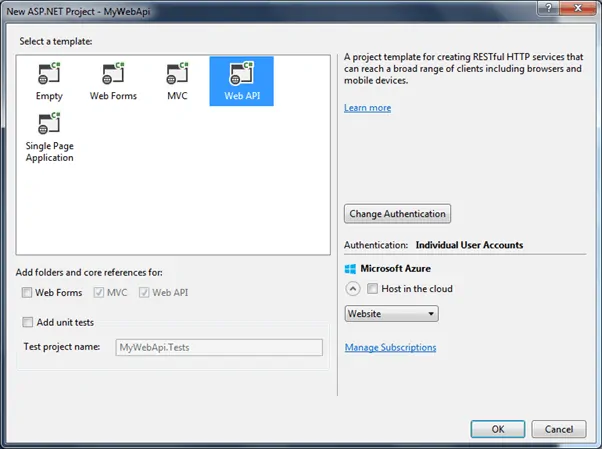Toggle the Web API core references checkbox
602x449 pixels.
point(144,293)
